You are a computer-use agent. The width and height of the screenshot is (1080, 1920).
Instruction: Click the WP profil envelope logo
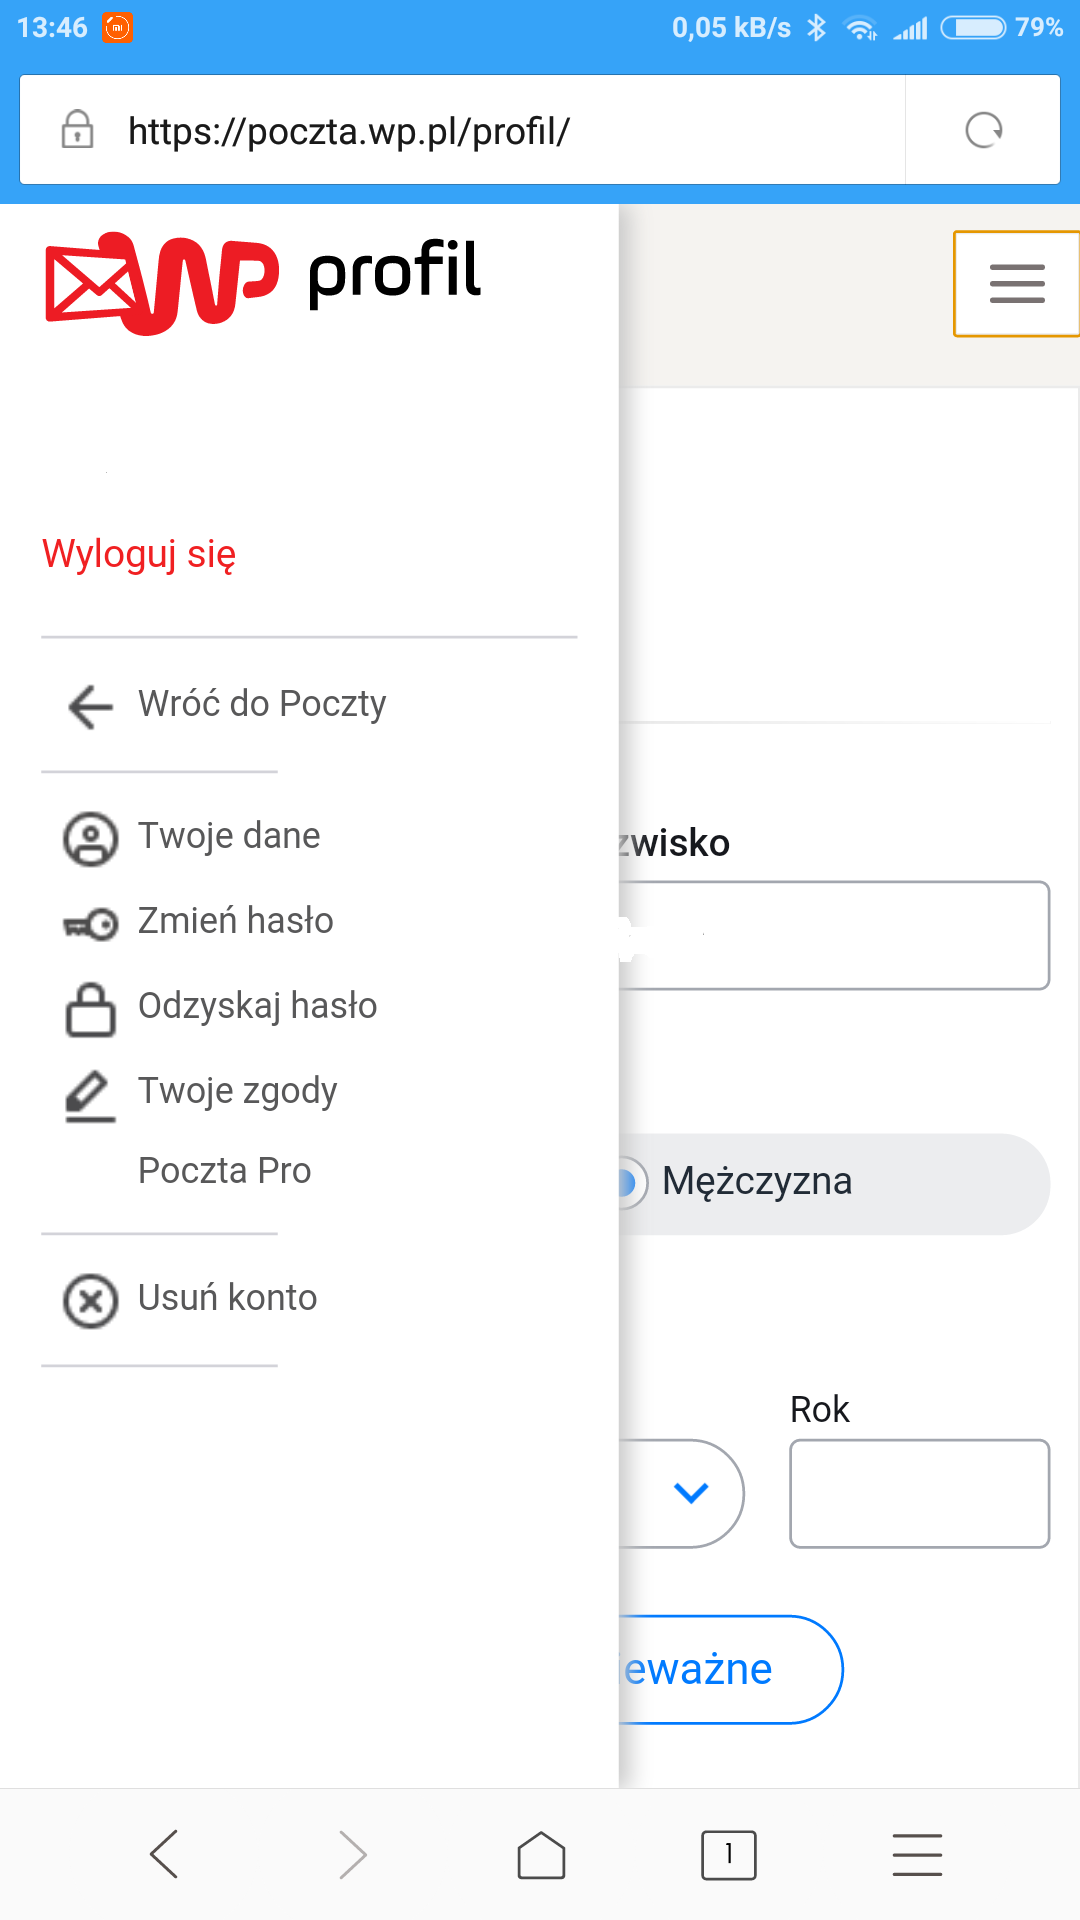161,282
